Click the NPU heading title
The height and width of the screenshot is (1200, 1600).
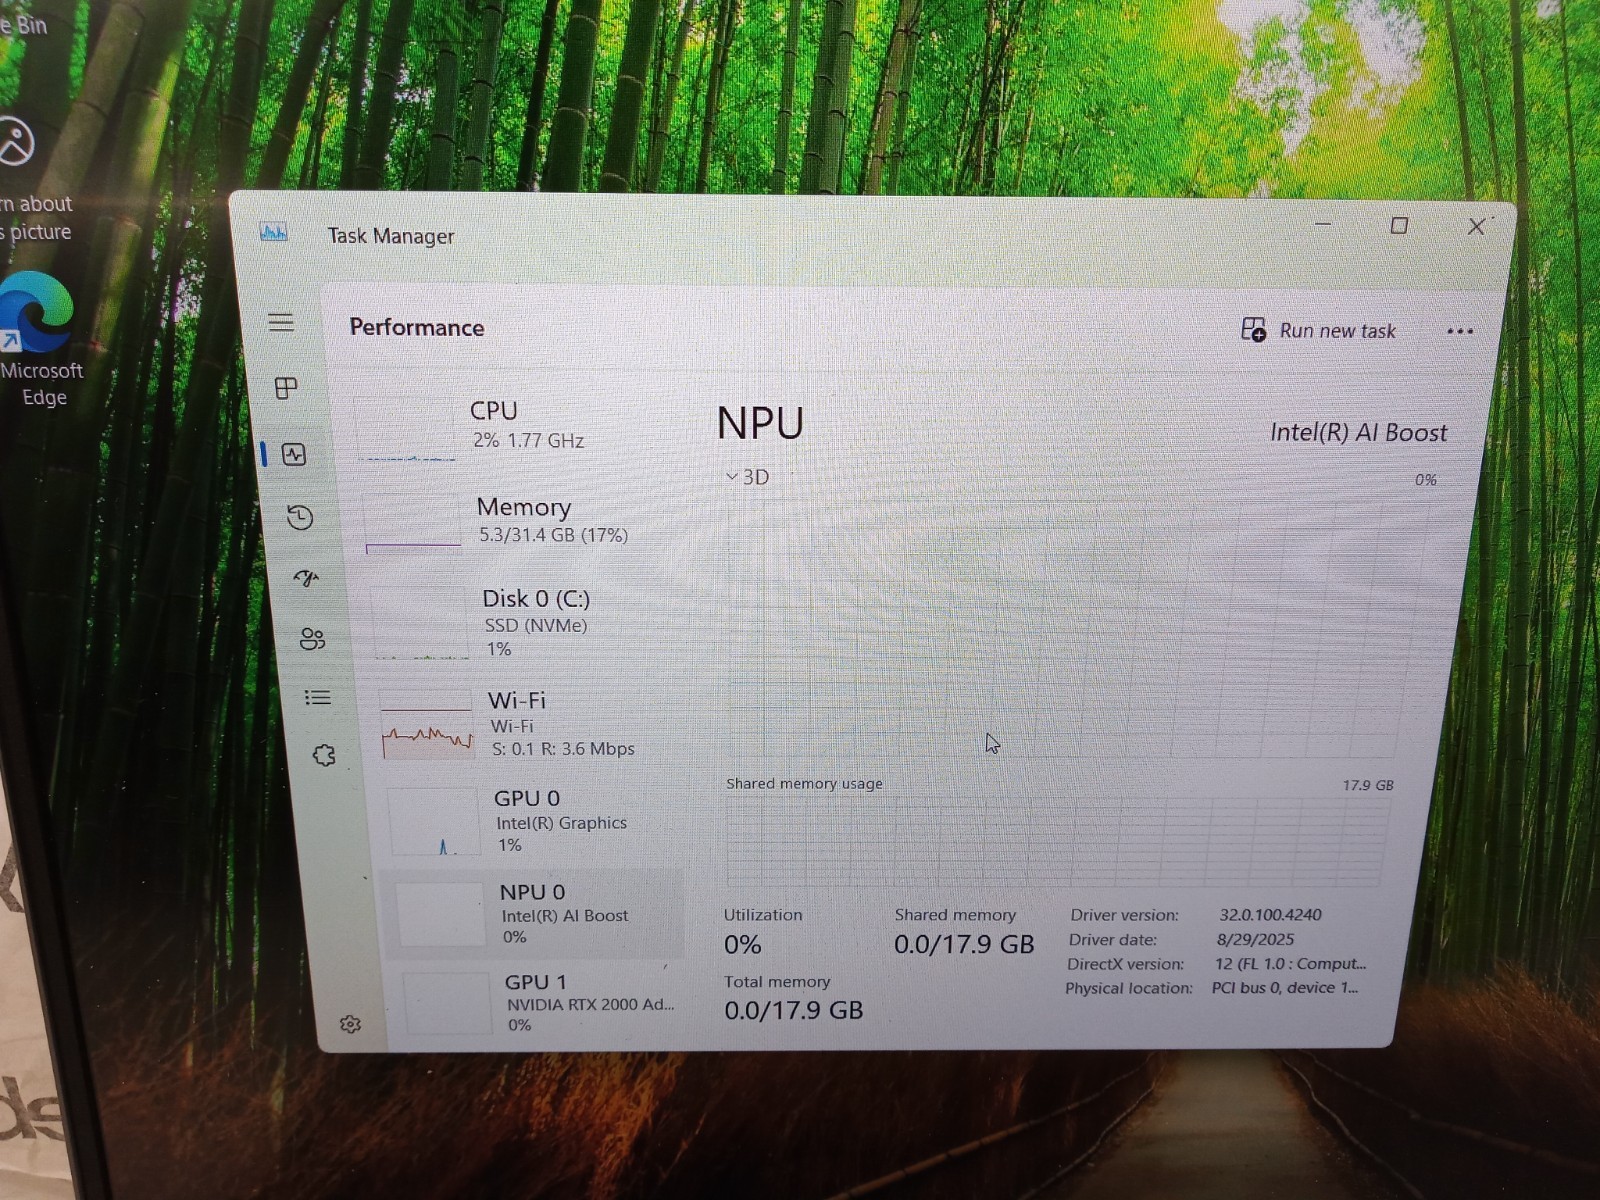point(760,423)
